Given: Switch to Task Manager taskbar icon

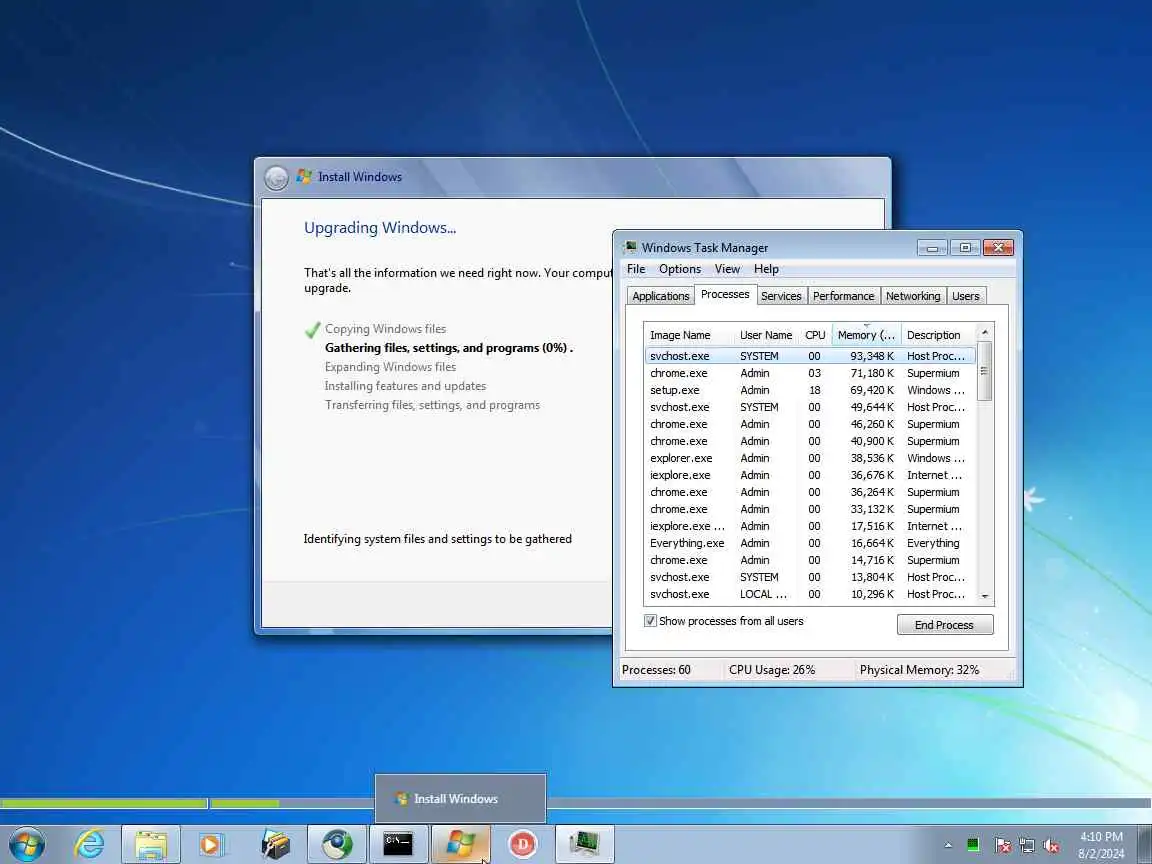Looking at the screenshot, I should pyautogui.click(x=585, y=843).
